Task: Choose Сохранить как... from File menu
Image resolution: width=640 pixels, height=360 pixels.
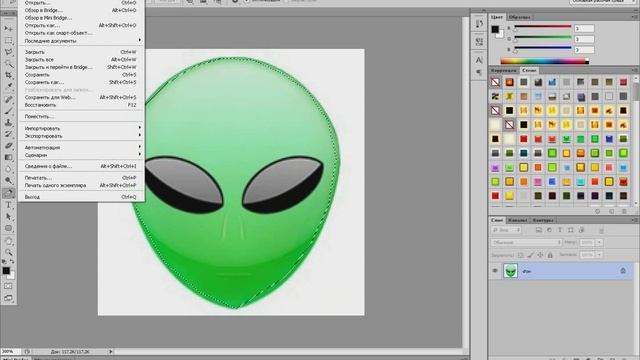Action: coord(82,82)
